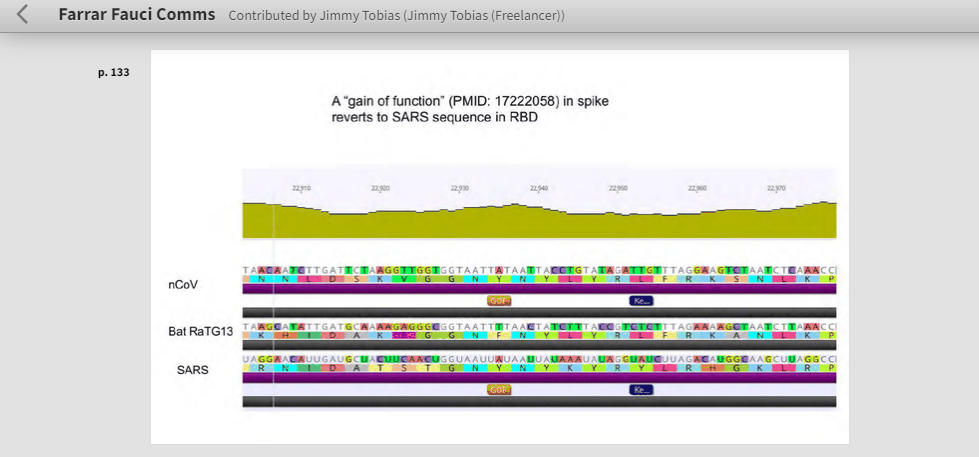Click the 22,940 position tick
This screenshot has width=979, height=457.
(539, 188)
